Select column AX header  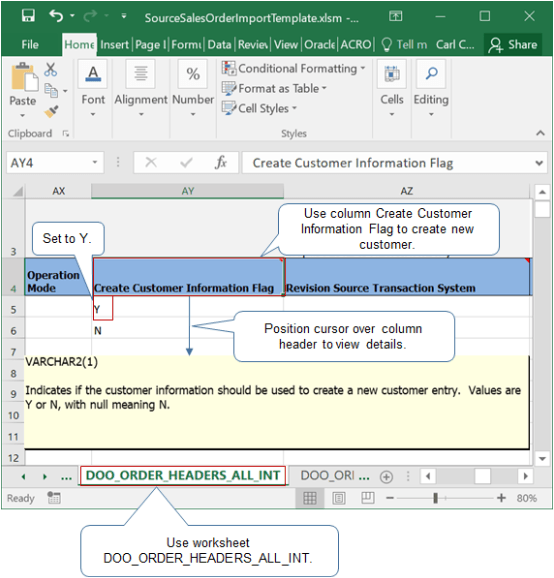(58, 191)
